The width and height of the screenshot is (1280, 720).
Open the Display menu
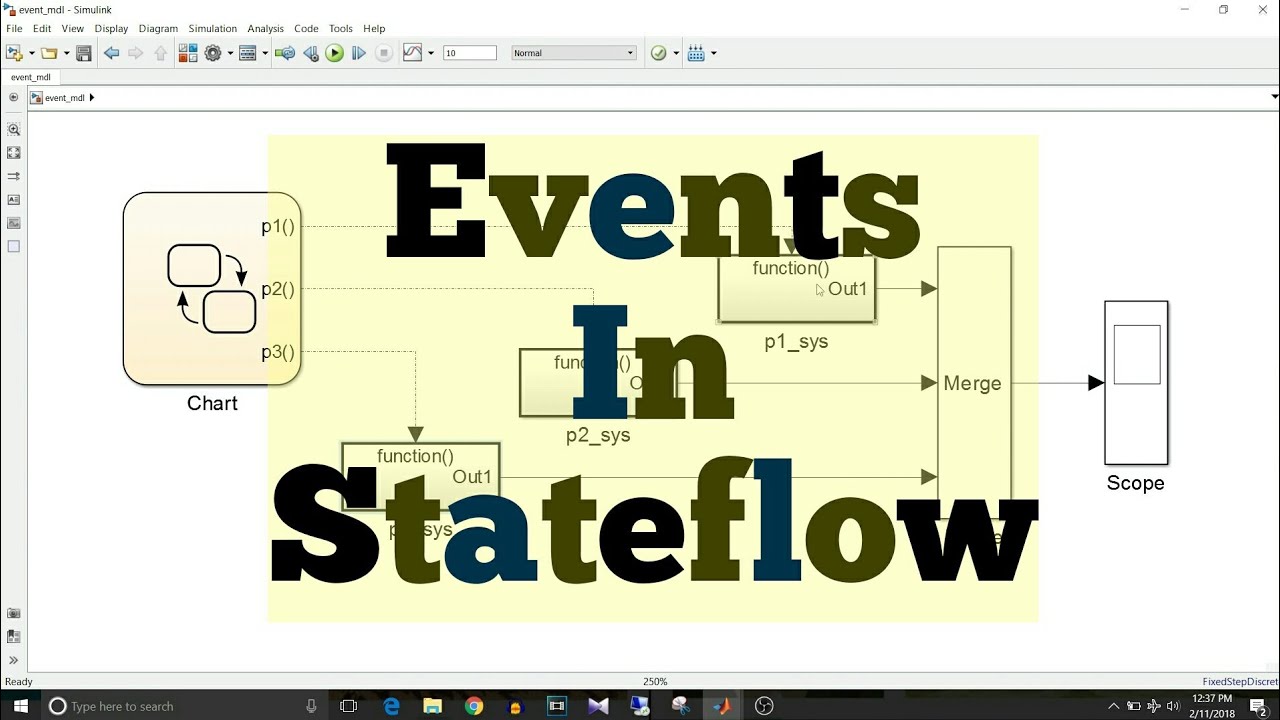pos(111,29)
